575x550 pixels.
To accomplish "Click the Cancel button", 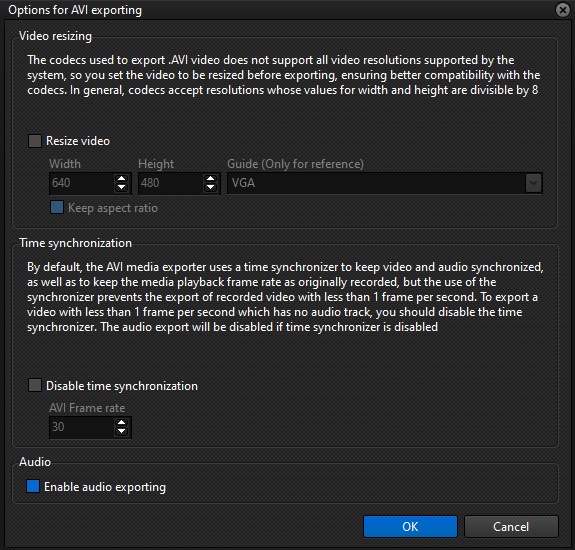I will pyautogui.click(x=511, y=527).
